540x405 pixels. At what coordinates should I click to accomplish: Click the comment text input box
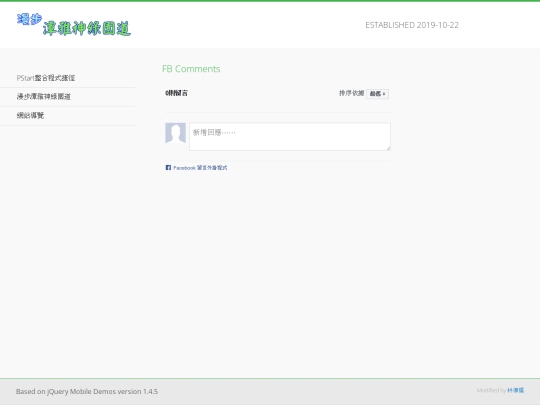coord(290,136)
